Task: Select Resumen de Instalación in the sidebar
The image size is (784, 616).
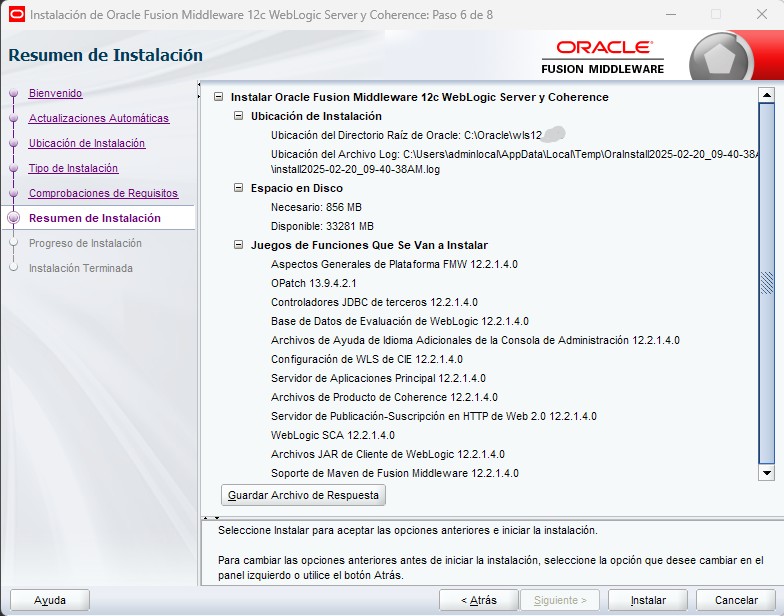Action: point(95,218)
